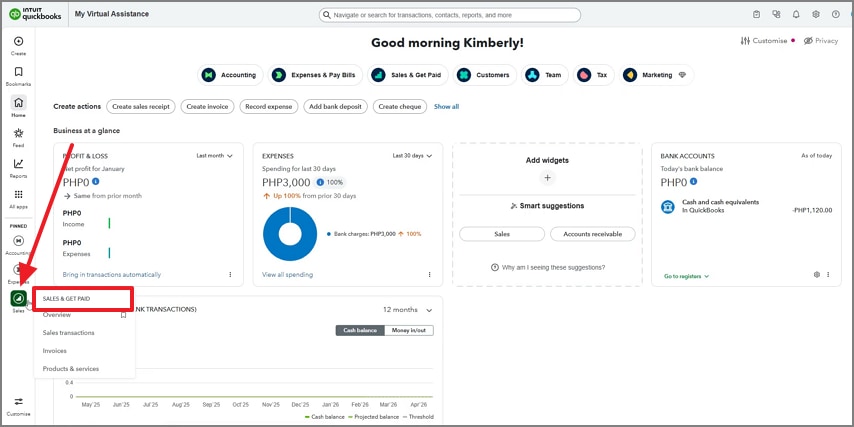Expand the 12 months dropdown
Image resolution: width=854 pixels, height=427 pixels.
[407, 310]
